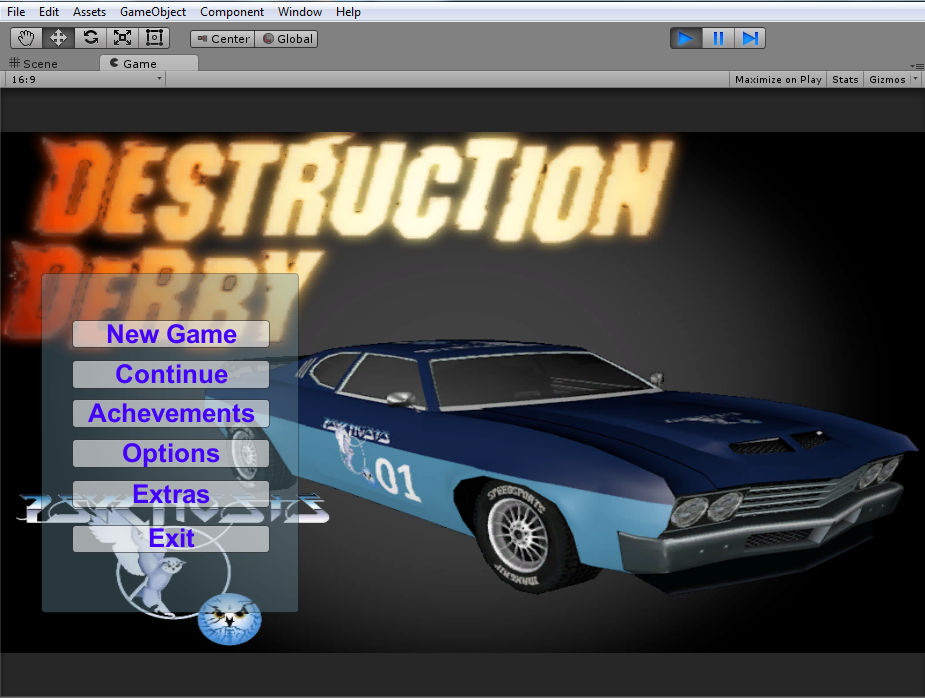Select the Rotate tool
Viewport: 925px width, 698px height.
90,37
